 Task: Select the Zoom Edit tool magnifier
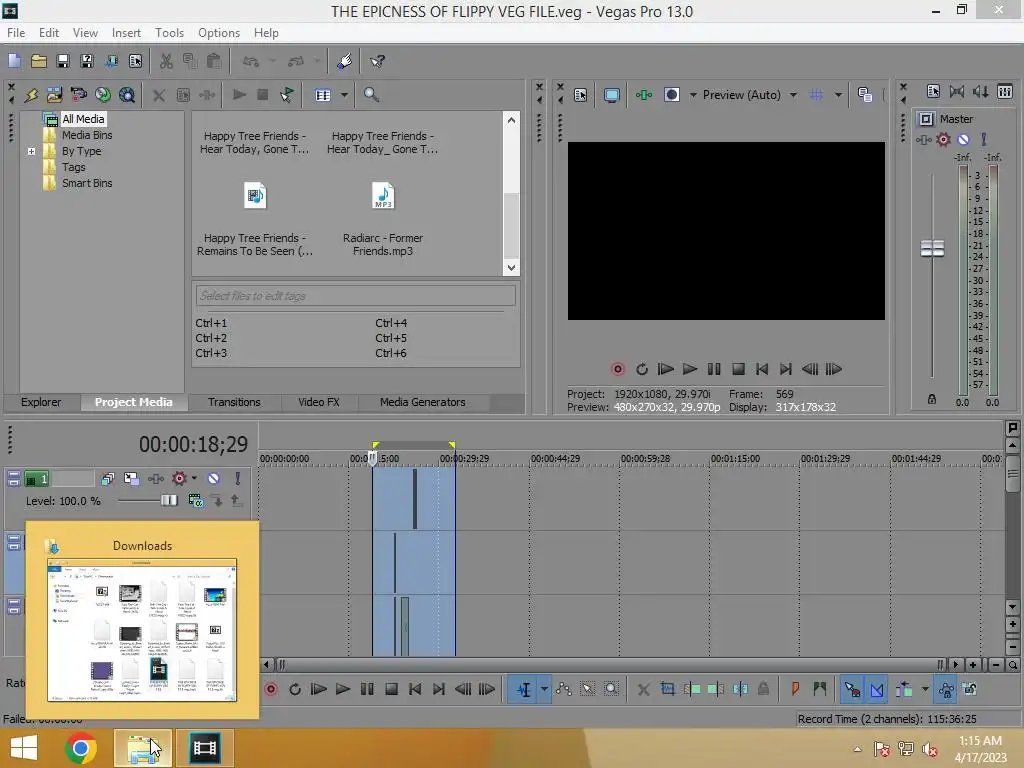point(611,689)
